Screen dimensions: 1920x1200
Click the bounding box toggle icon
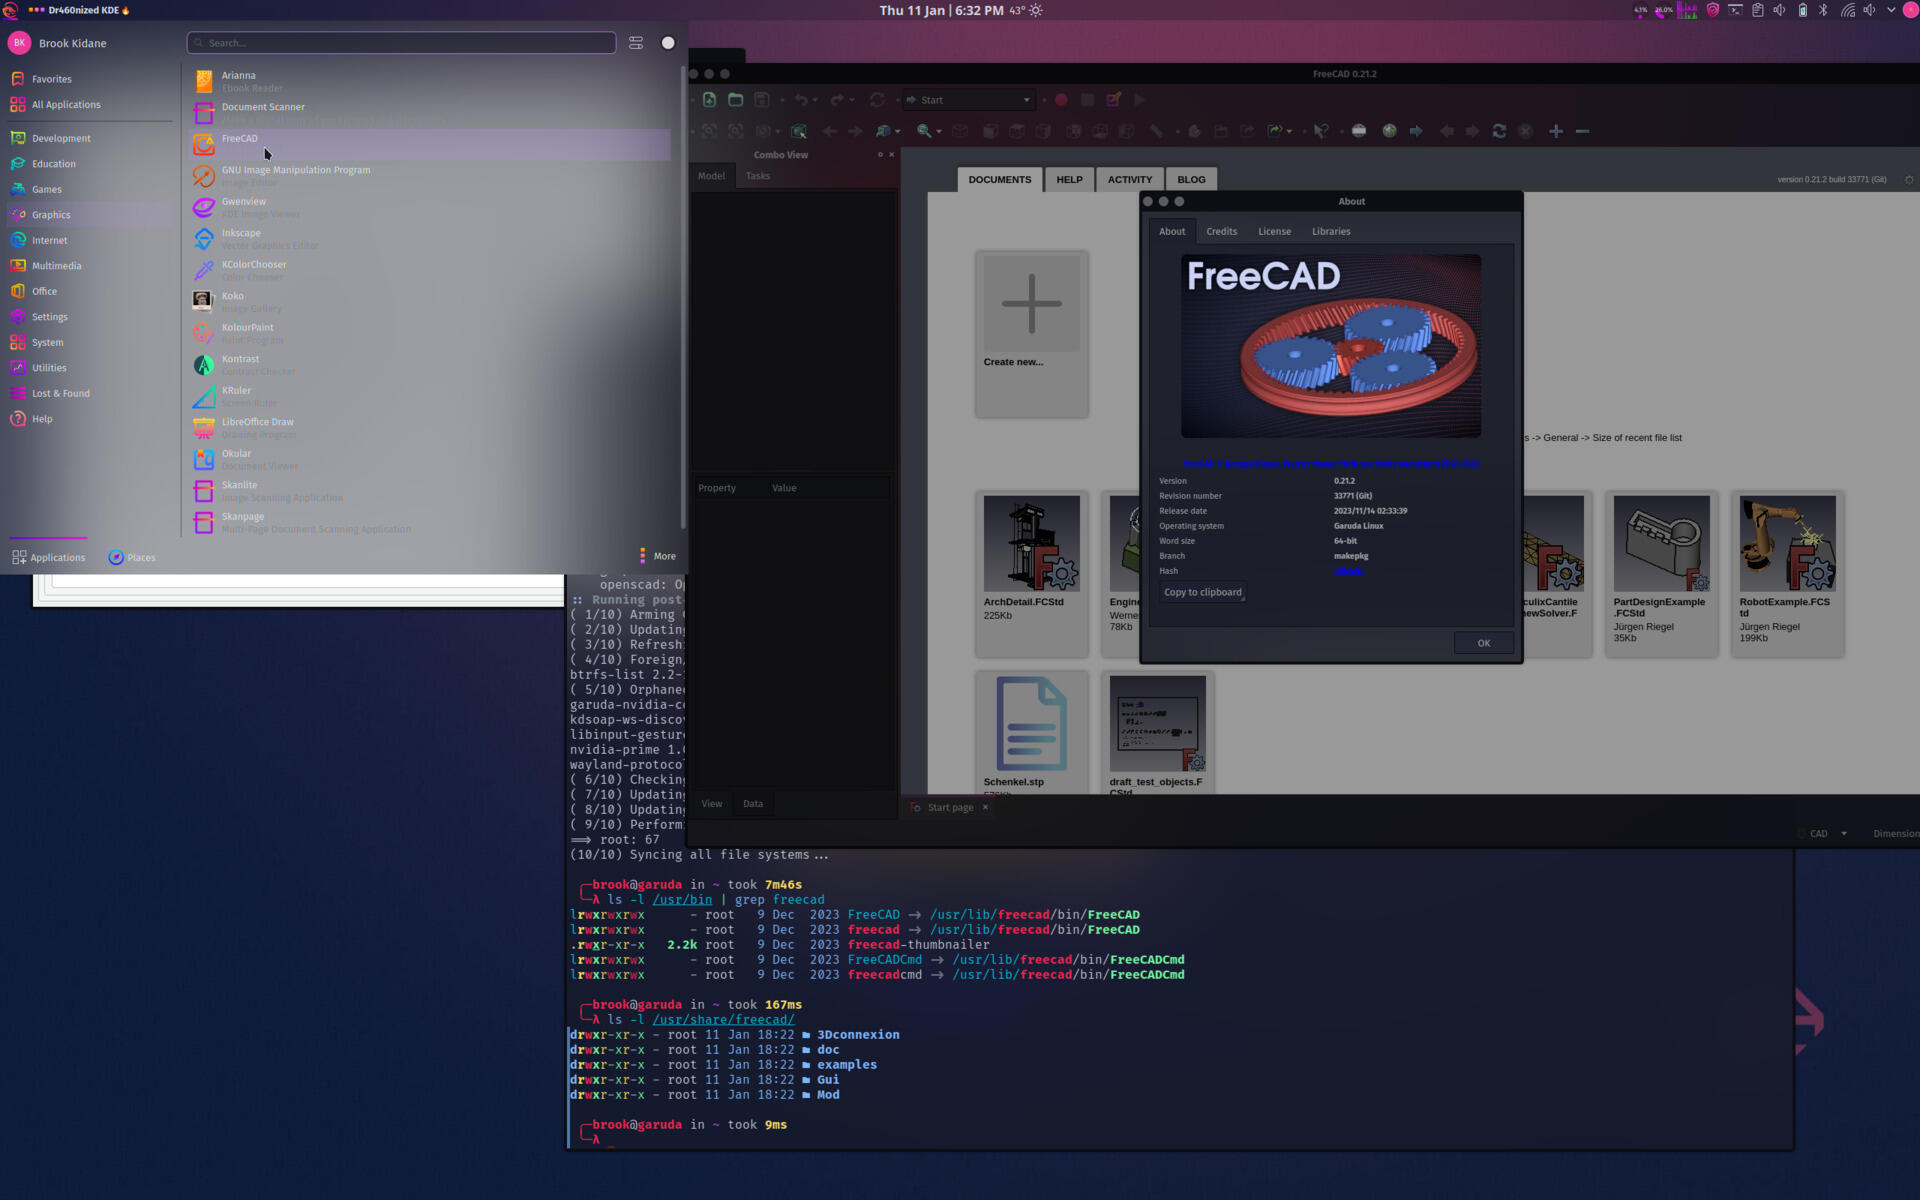click(x=799, y=131)
